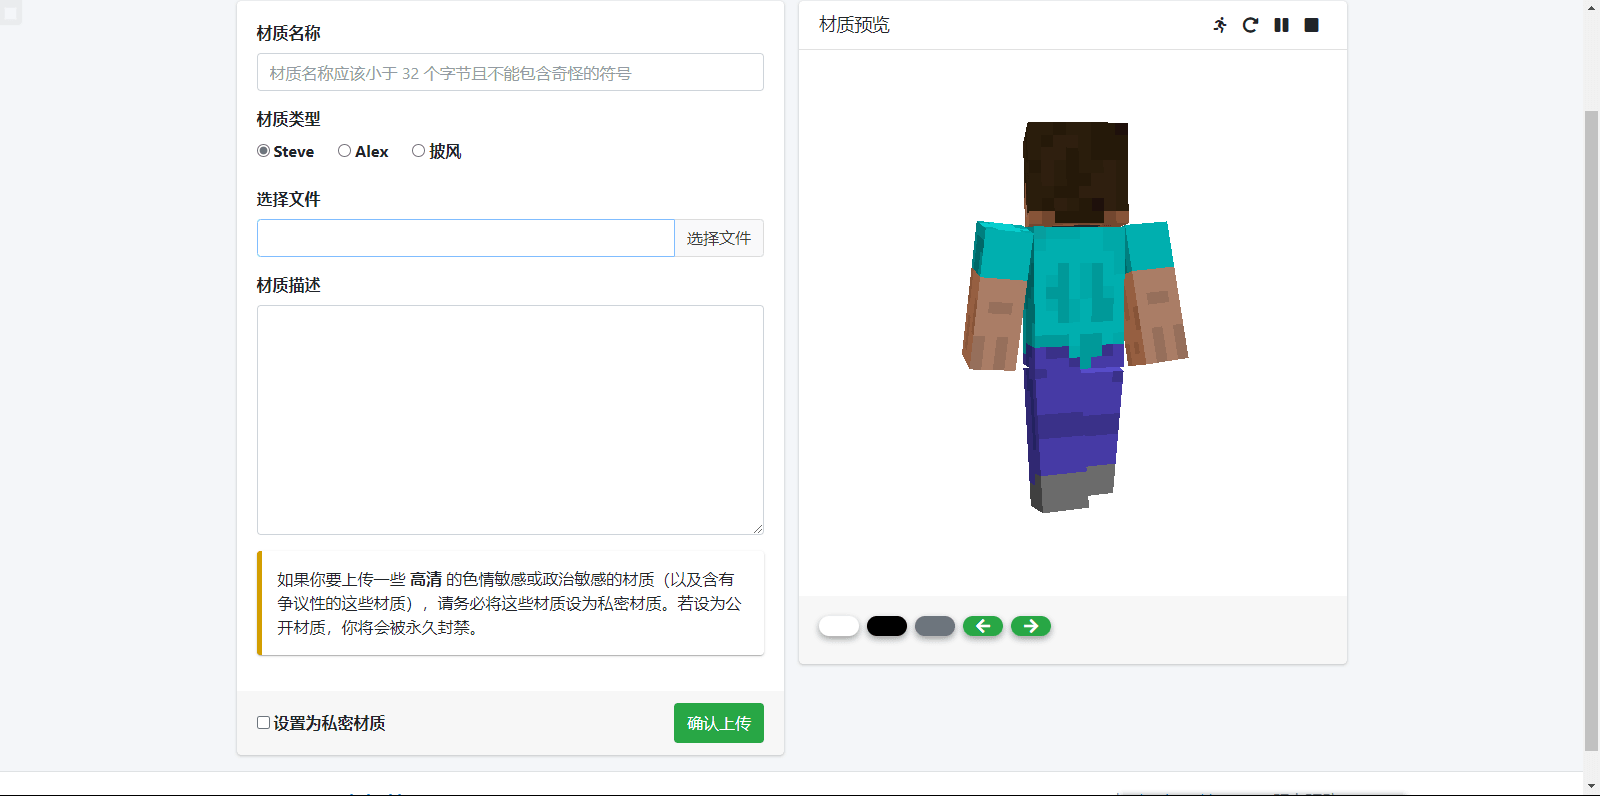This screenshot has width=1600, height=796.
Task: Submit with the 确认上传 button
Action: (718, 723)
